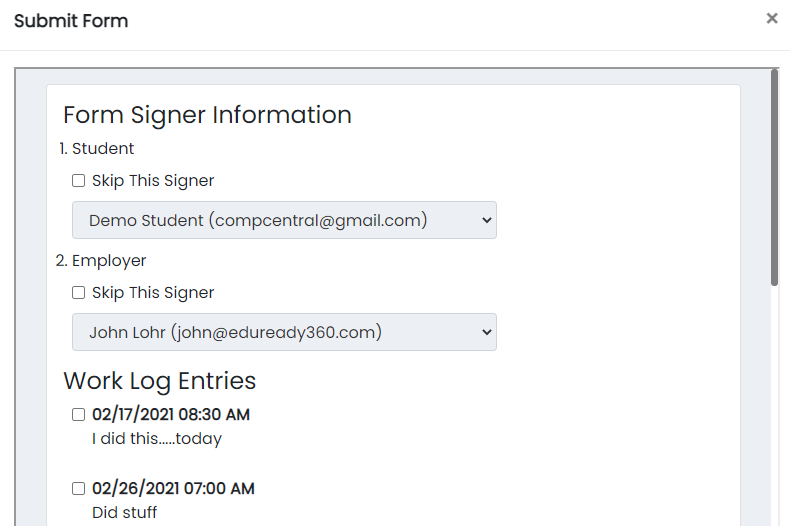This screenshot has height=526, width=790.
Task: Click the "Did stuff" entry description
Action: click(124, 512)
